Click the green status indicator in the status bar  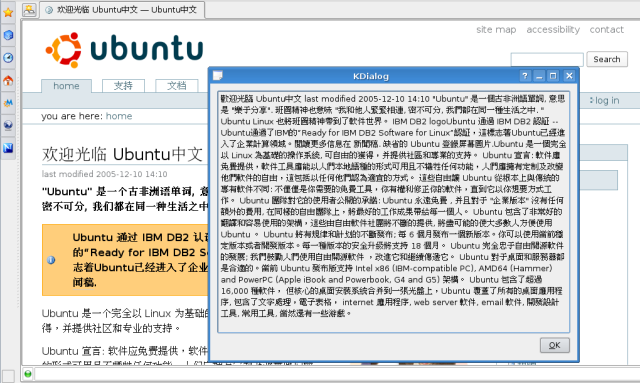point(28,374)
